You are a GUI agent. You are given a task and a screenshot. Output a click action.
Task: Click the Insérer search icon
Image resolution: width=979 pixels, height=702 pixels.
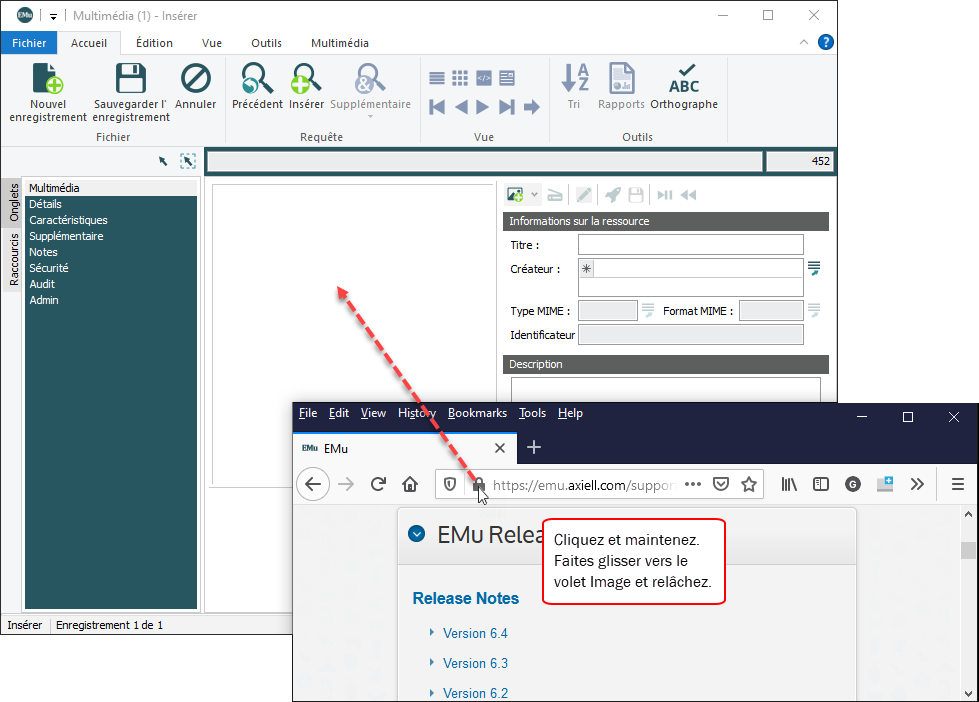[x=306, y=79]
